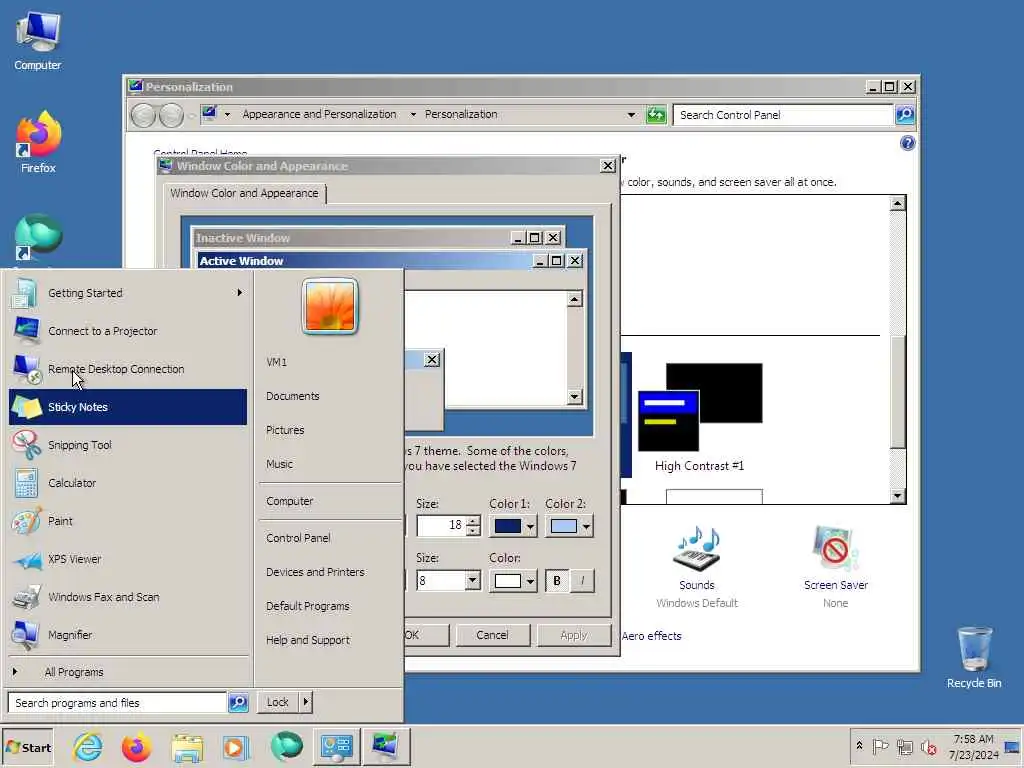Click the Action Center flag icon
Viewport: 1024px width, 768px height.
[880, 746]
